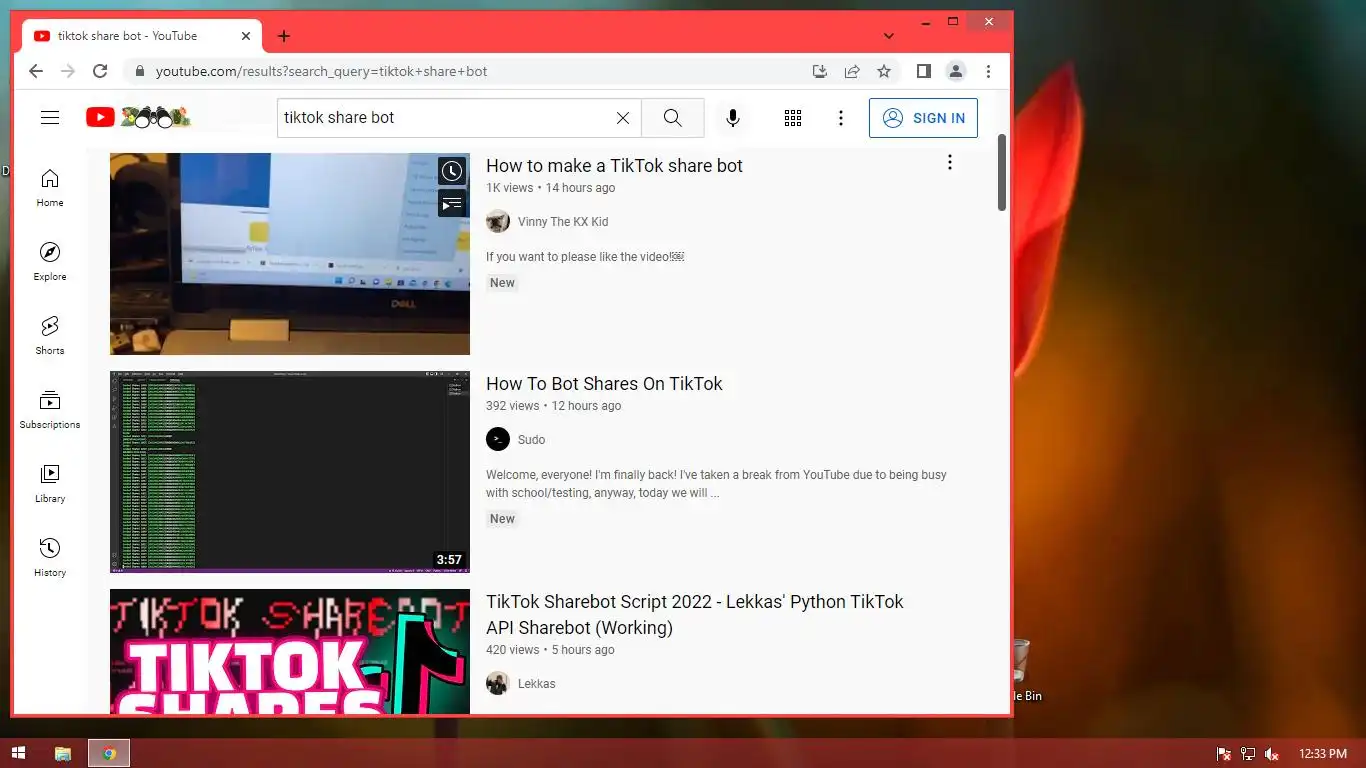Screen dimensions: 1366x768
Task: Select the 'tiktok share bot - YouTube' tab
Action: 140,36
